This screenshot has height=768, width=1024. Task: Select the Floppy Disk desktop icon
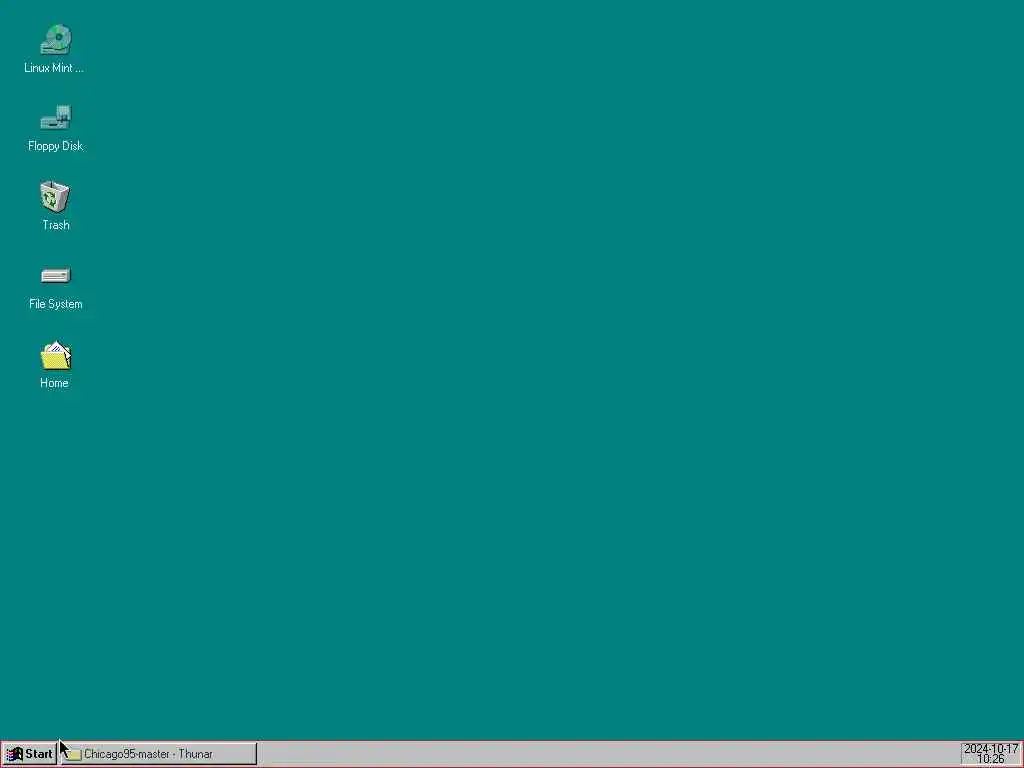56,118
